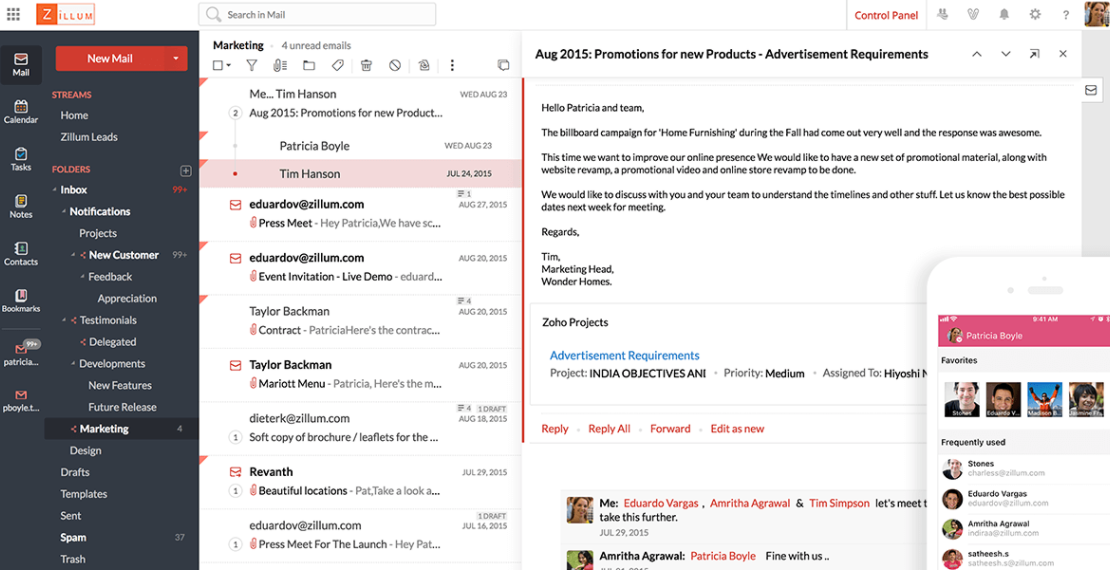The image size is (1110, 570).
Task: Click the Search in Mail field
Action: point(318,14)
